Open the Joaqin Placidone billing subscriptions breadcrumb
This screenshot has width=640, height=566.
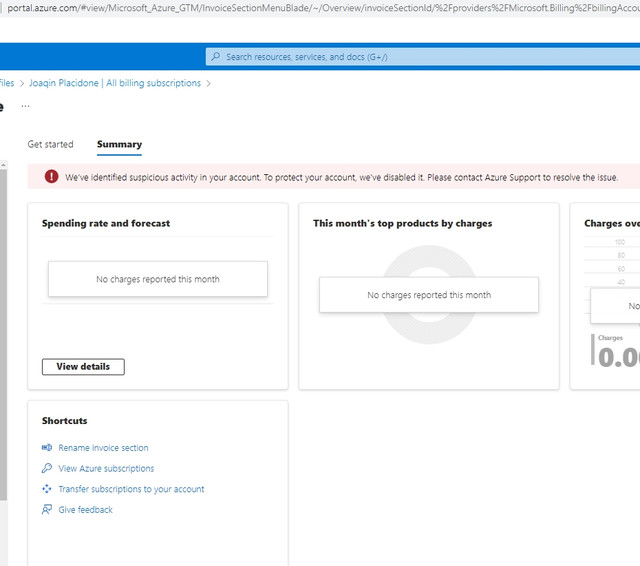[115, 83]
